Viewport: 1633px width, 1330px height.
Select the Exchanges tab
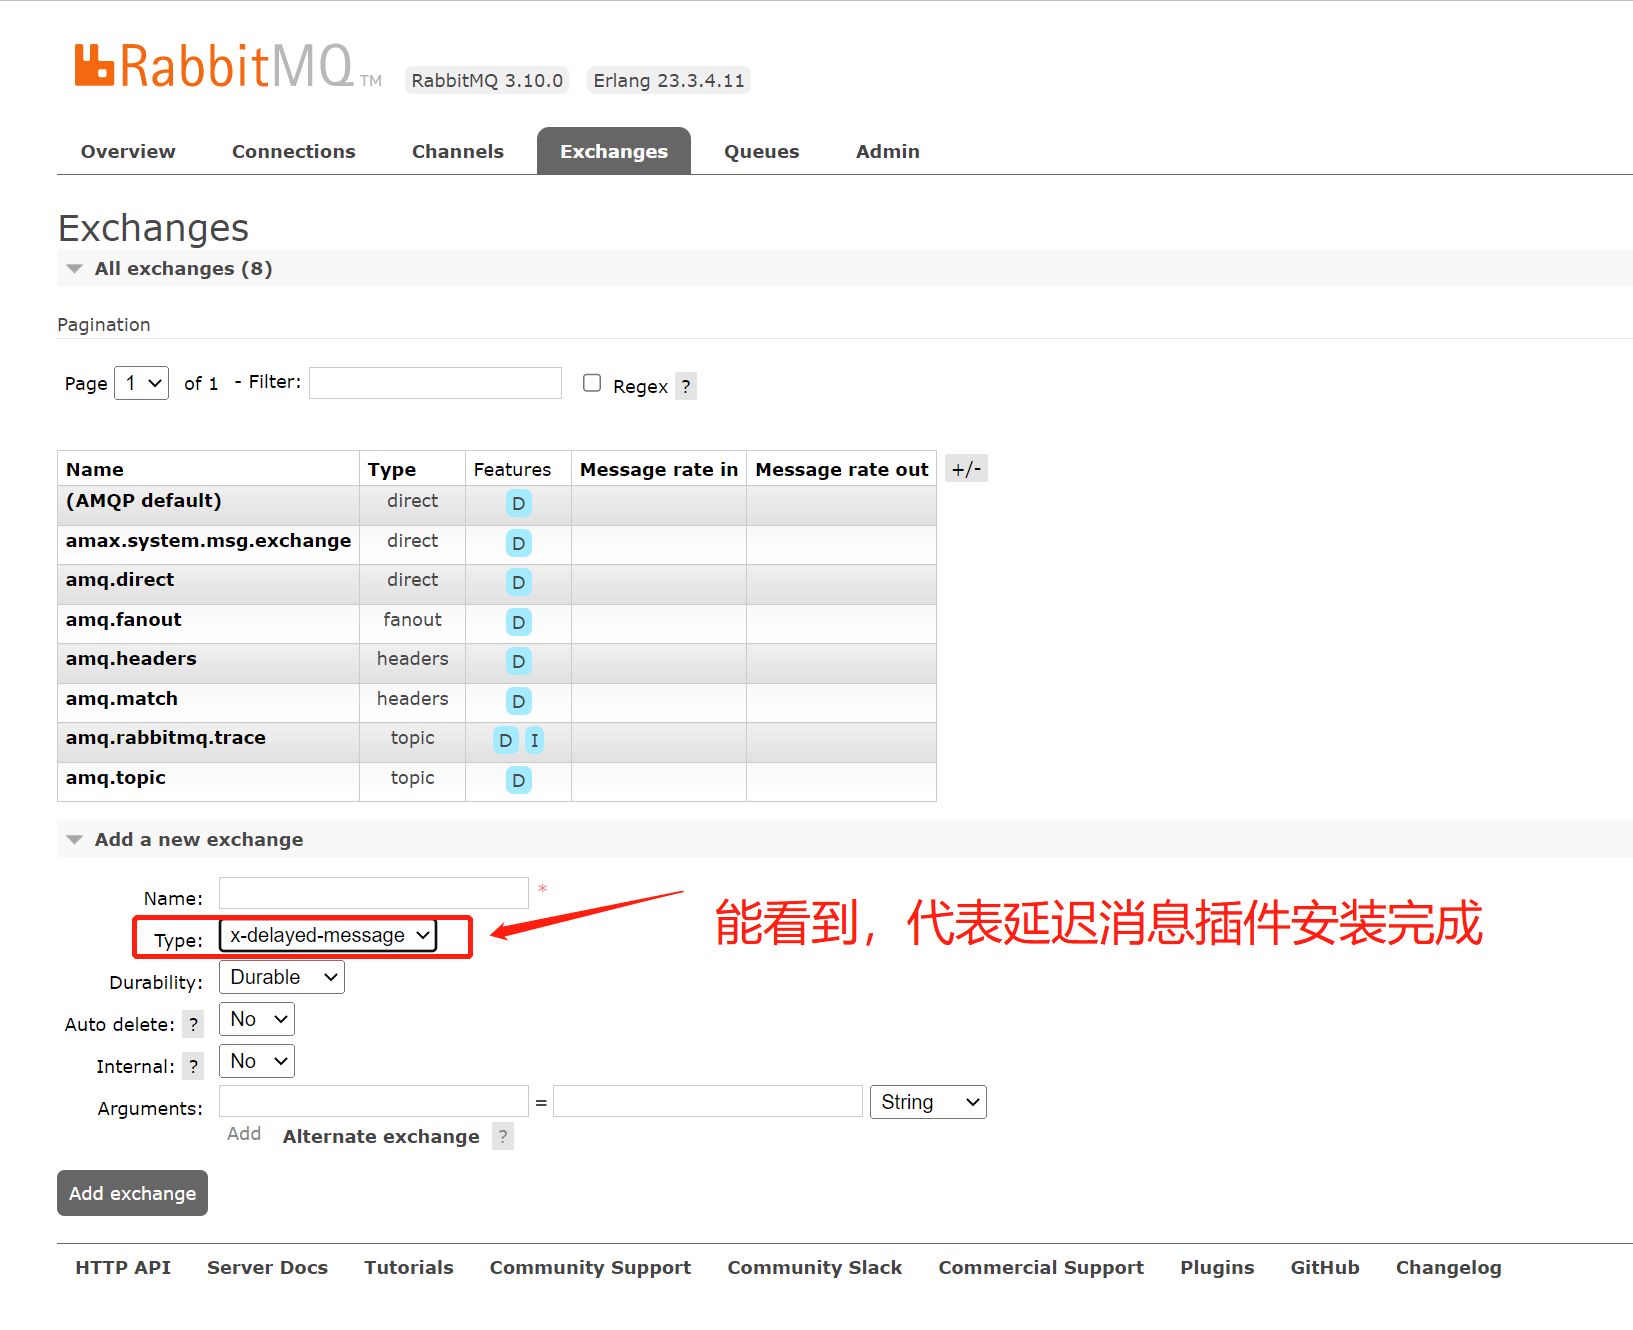[614, 151]
